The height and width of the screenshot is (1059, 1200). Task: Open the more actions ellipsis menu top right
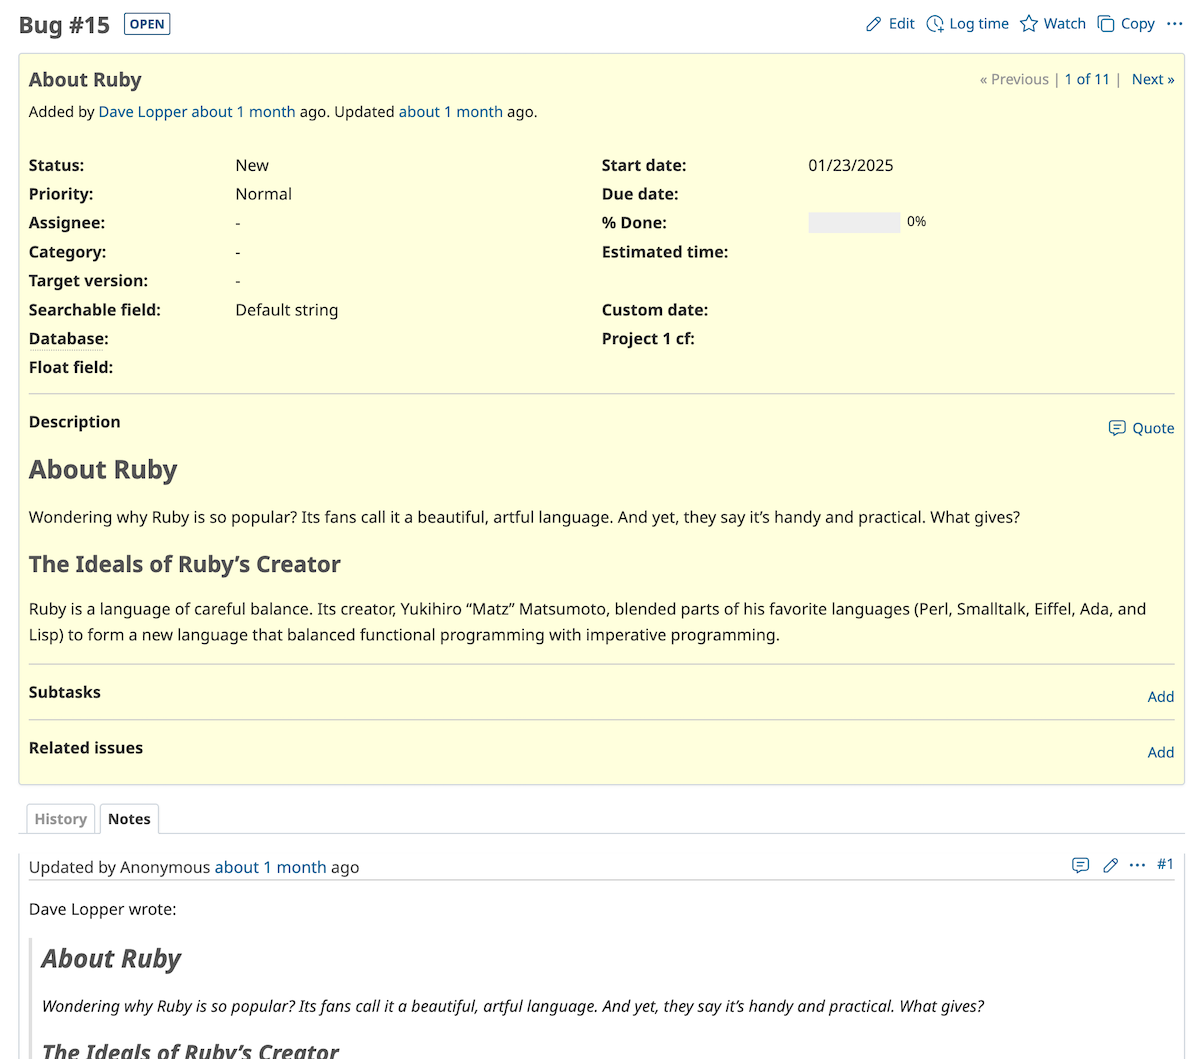pos(1175,23)
